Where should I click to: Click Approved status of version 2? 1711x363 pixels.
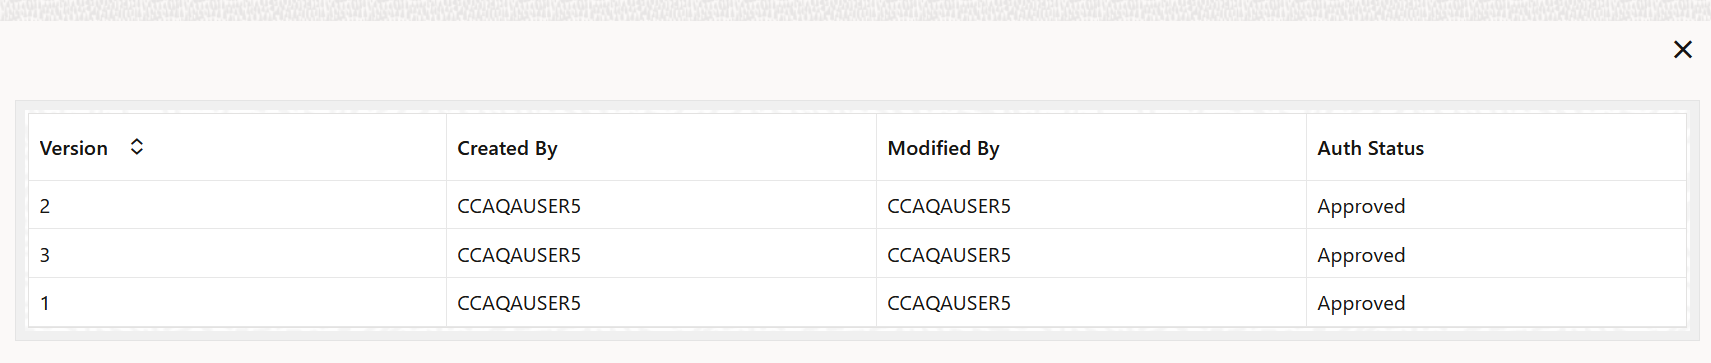coord(1361,206)
